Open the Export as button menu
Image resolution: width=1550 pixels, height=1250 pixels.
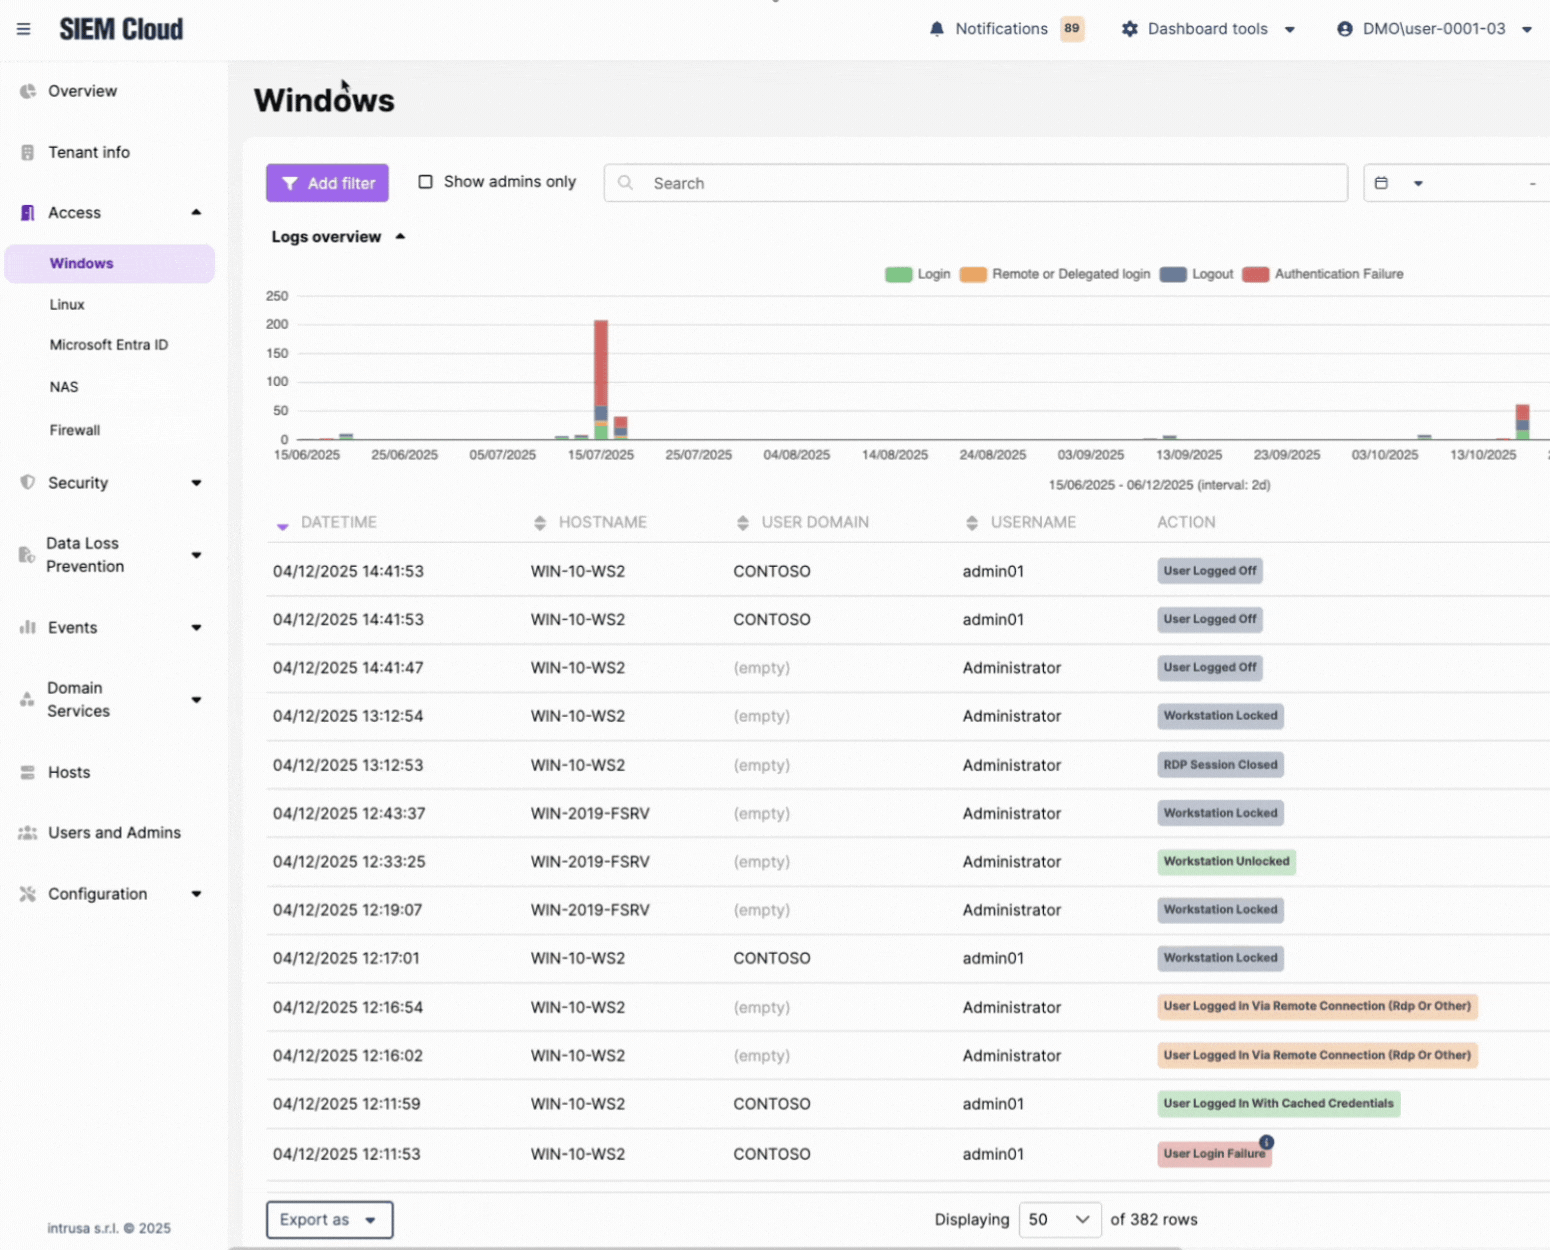point(329,1220)
